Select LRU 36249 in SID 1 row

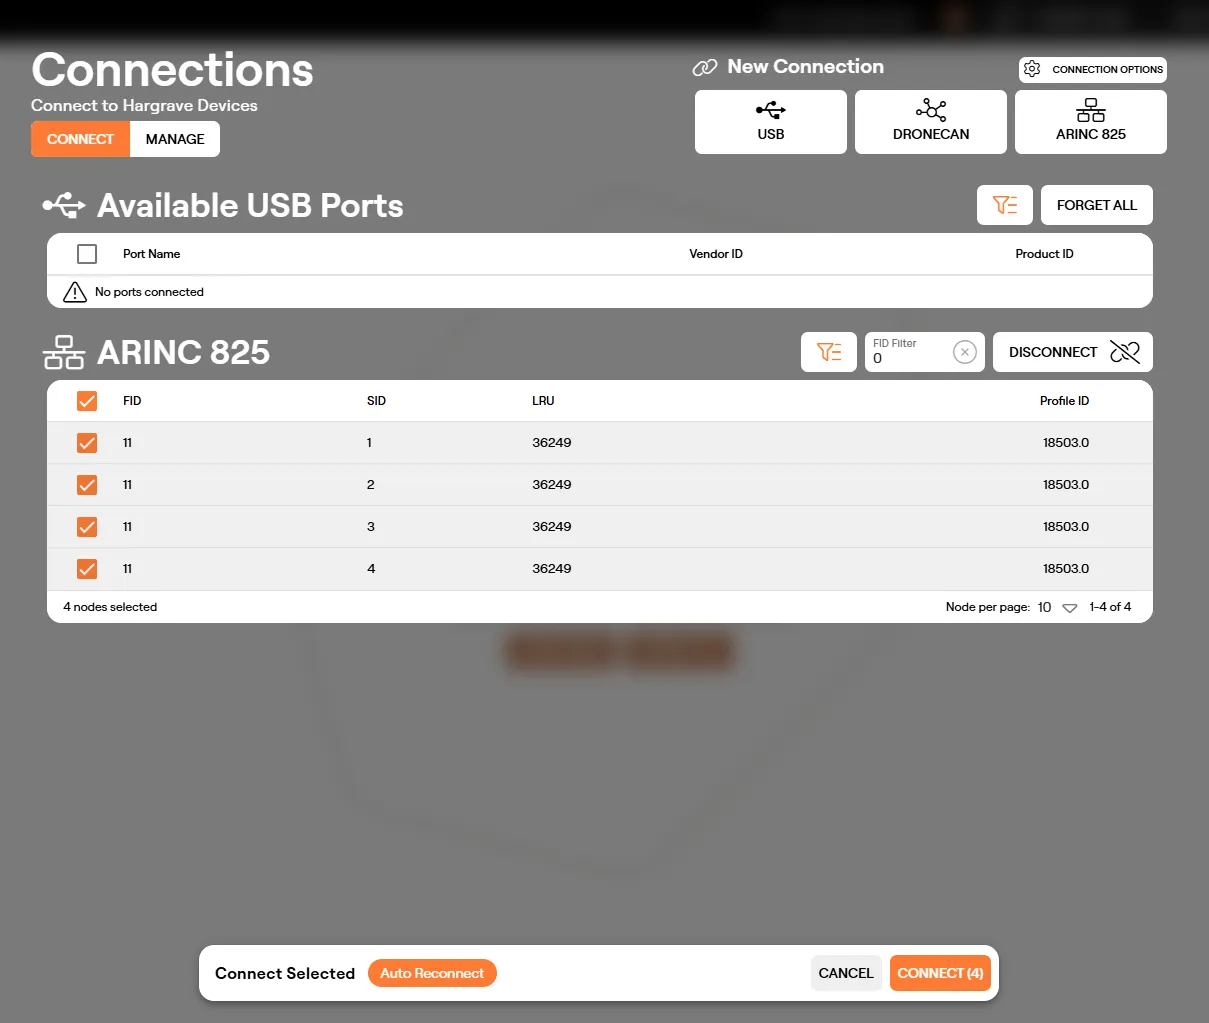point(552,443)
